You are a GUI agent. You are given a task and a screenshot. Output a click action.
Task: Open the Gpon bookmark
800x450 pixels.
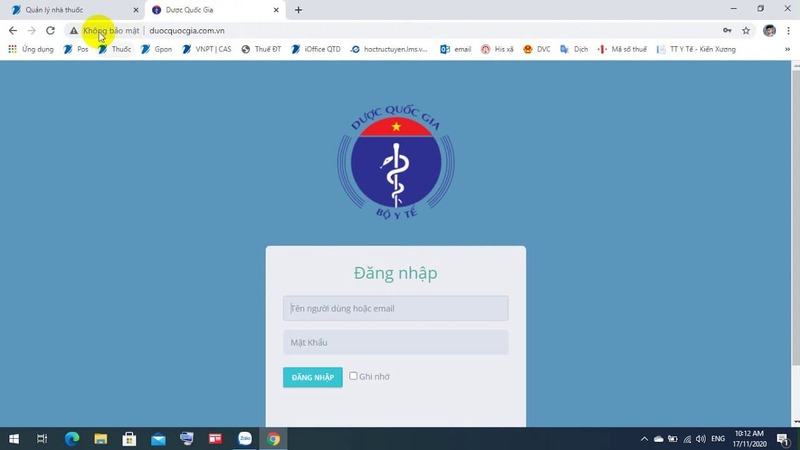click(157, 49)
